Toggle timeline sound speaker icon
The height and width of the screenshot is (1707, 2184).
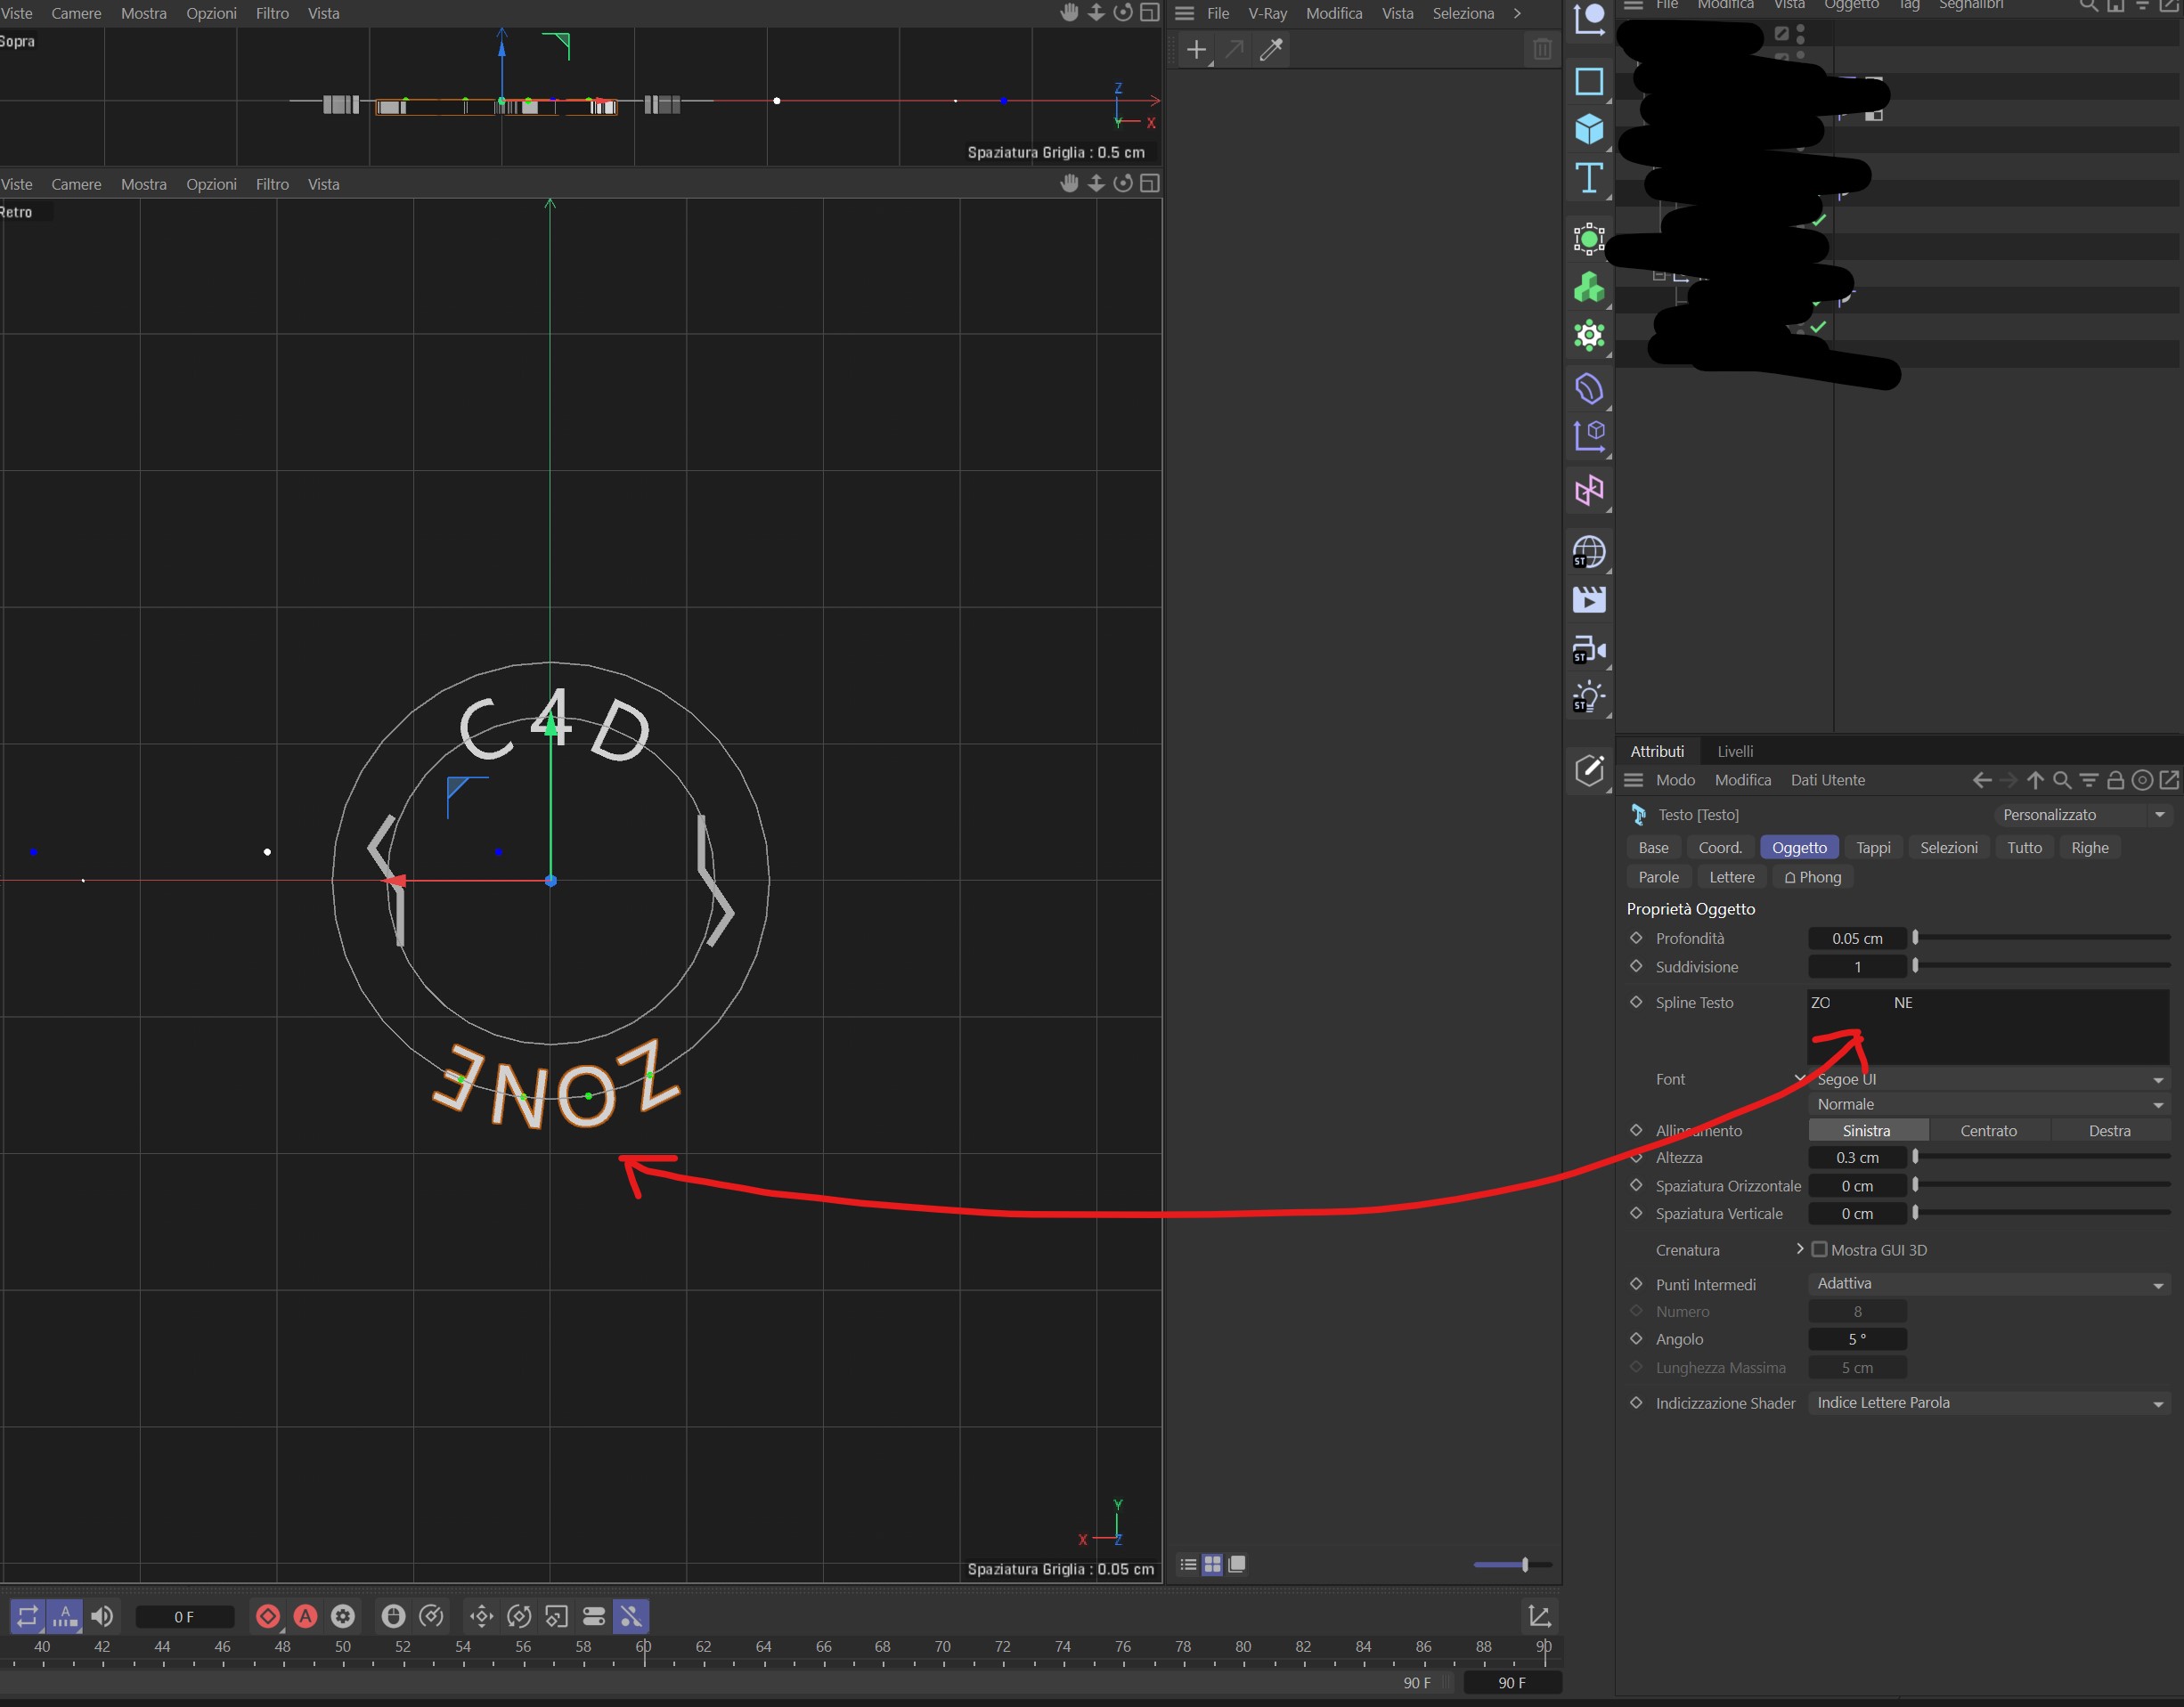coord(102,1616)
